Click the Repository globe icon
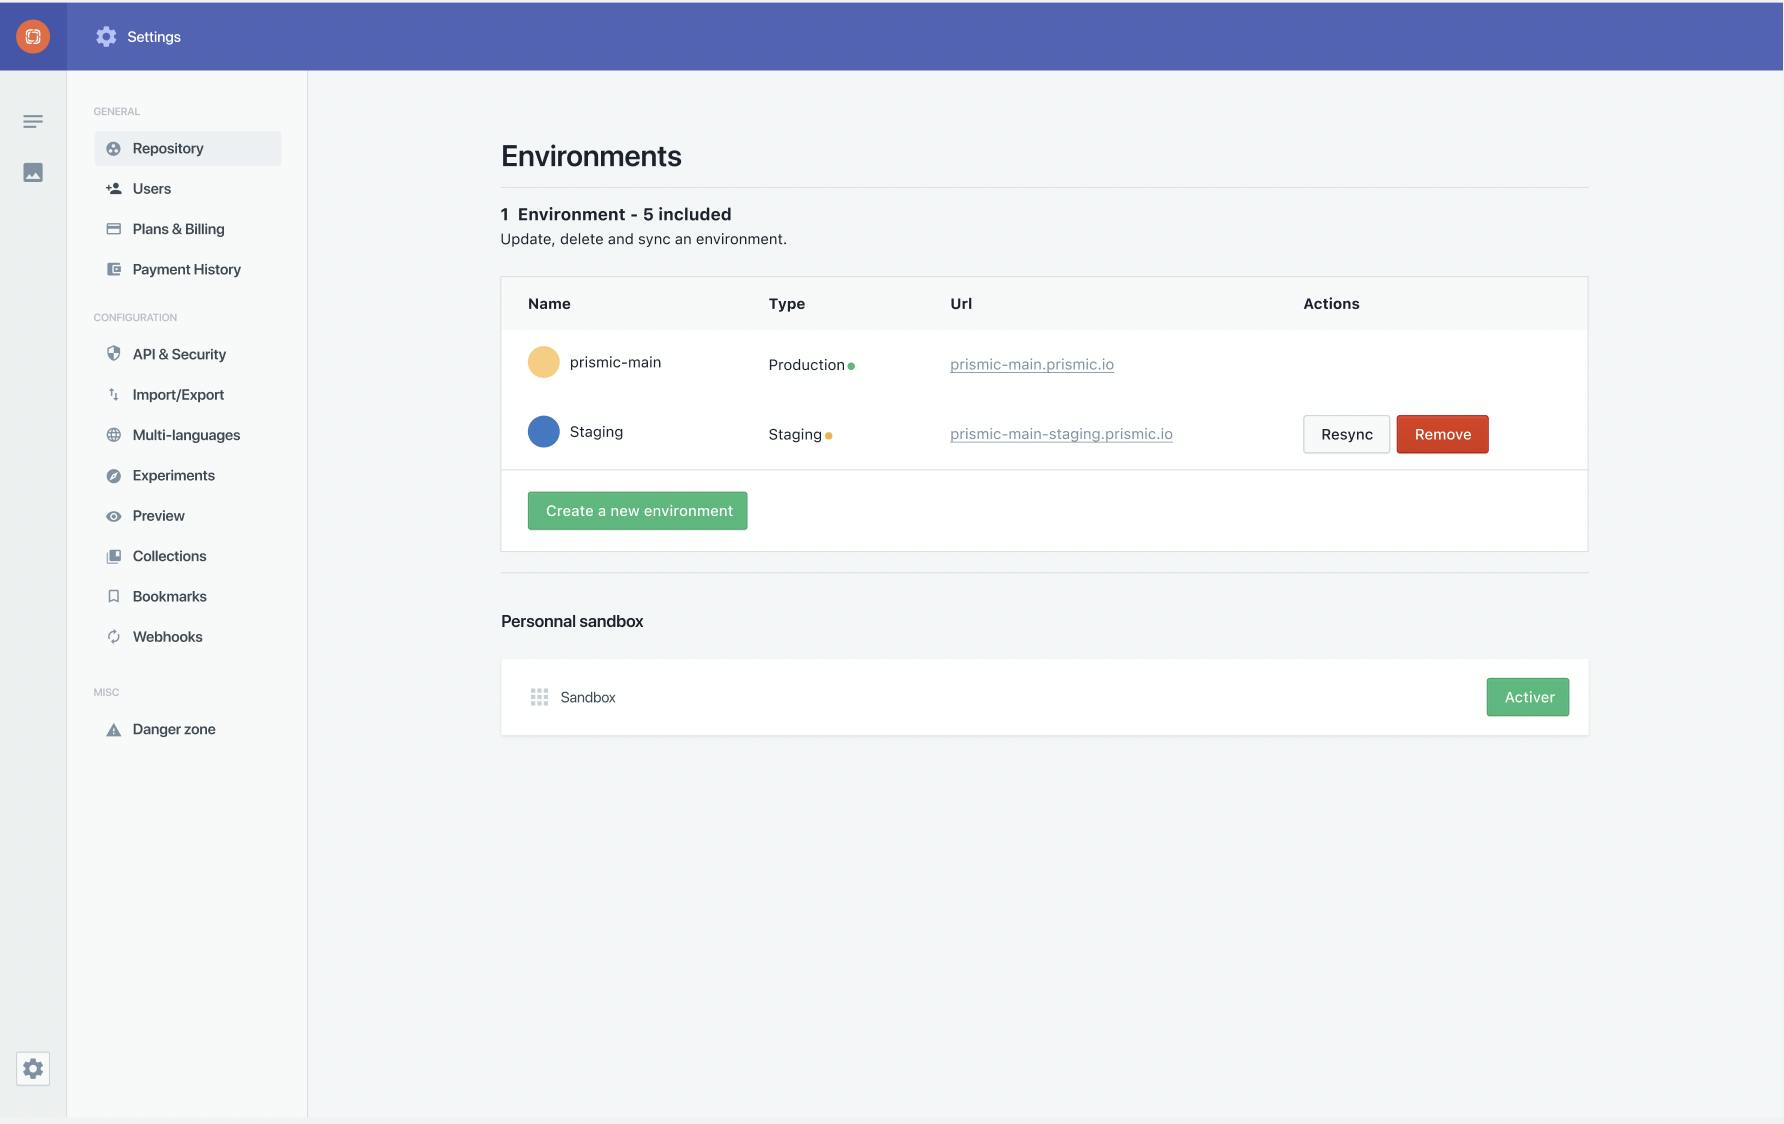 coord(114,149)
